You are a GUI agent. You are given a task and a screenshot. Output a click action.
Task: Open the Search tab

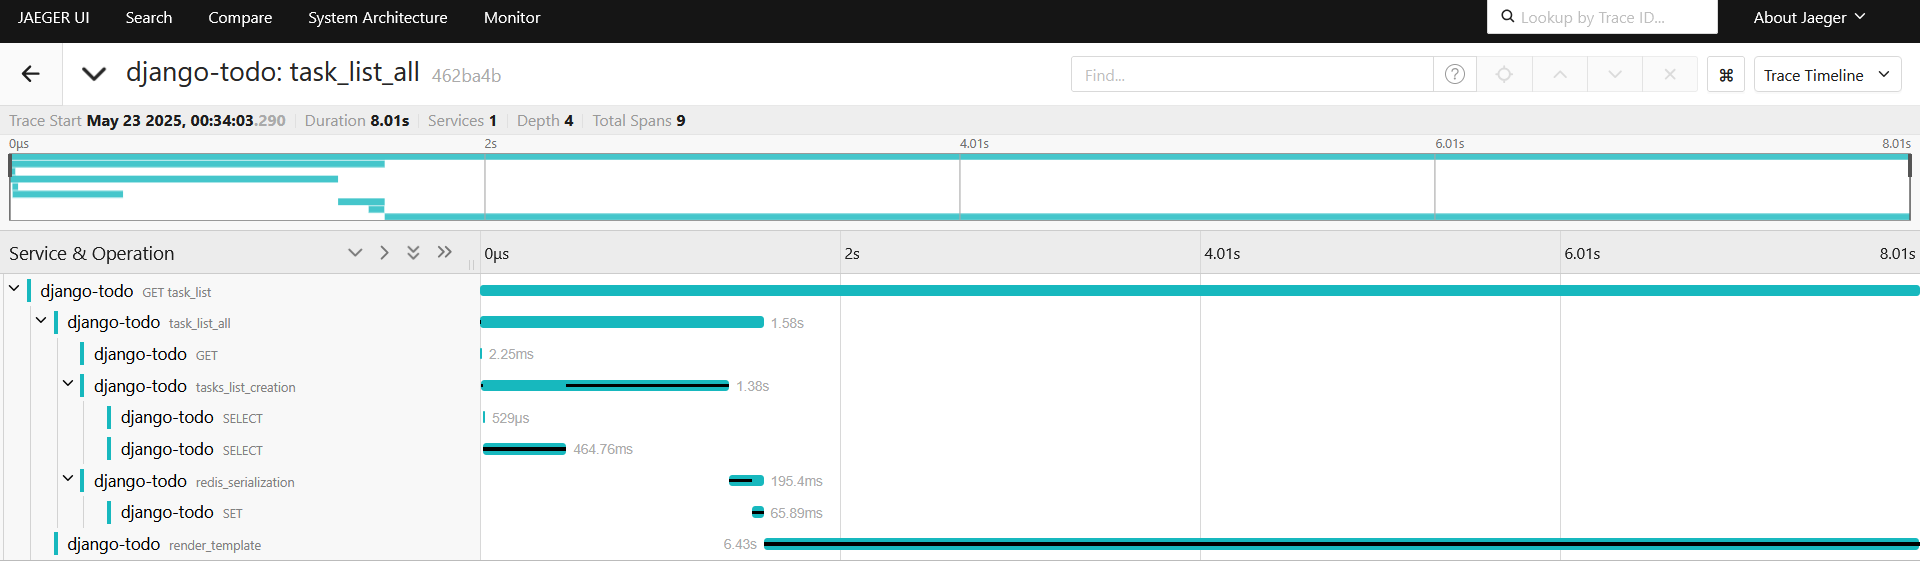(x=149, y=17)
